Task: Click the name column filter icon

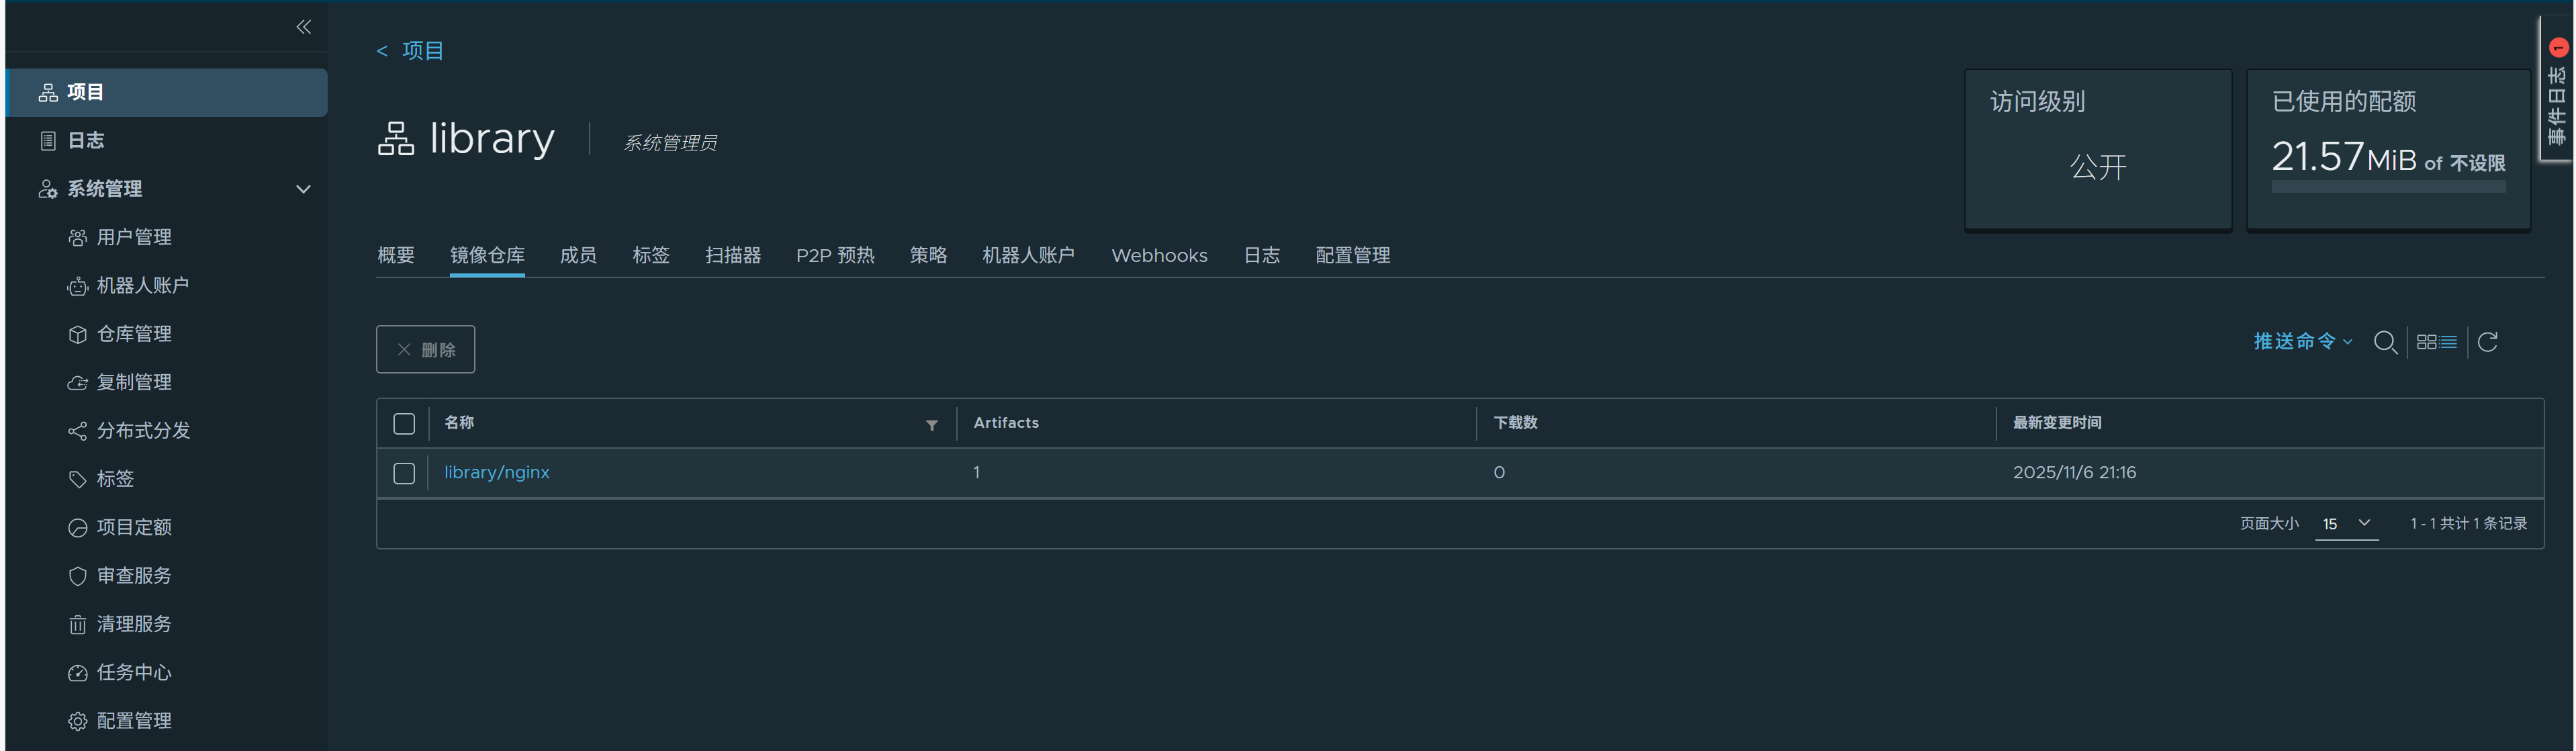Action: (931, 425)
